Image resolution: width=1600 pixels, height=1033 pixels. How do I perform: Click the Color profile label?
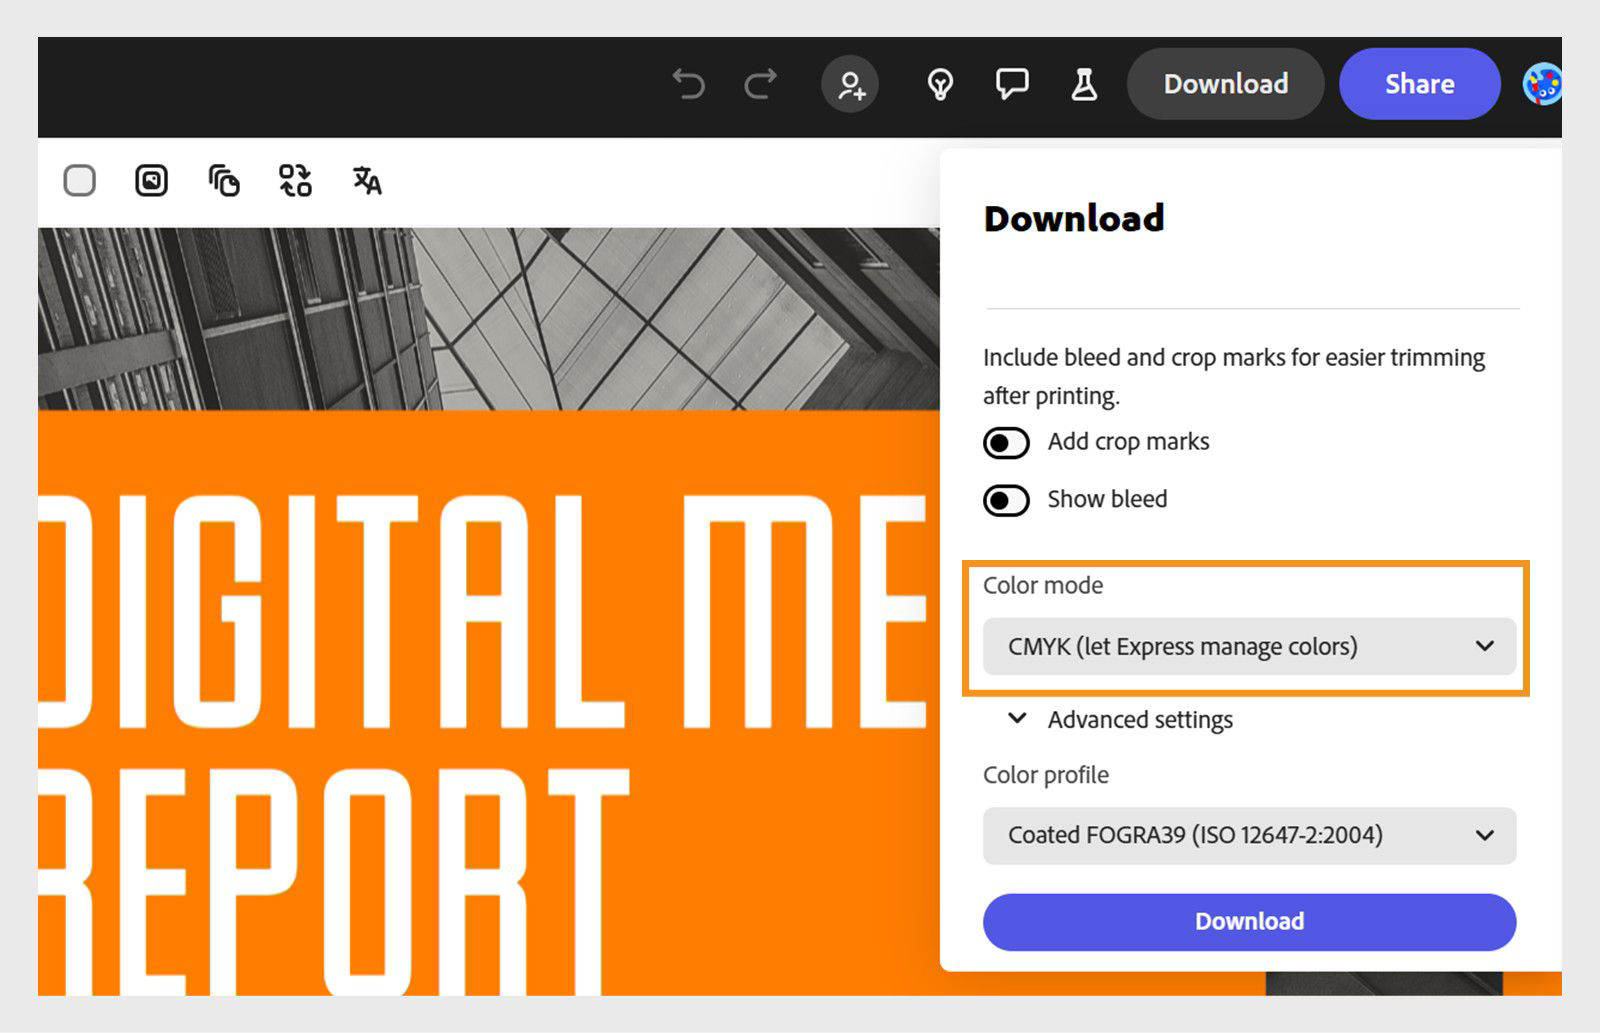pos(1046,775)
